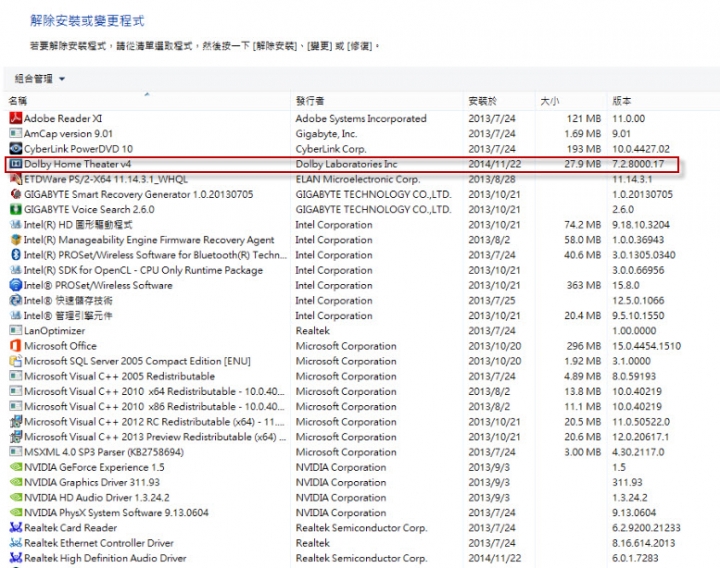The height and width of the screenshot is (568, 720).
Task: Click the 解除安裝或變更程式 heading
Action: (87, 21)
